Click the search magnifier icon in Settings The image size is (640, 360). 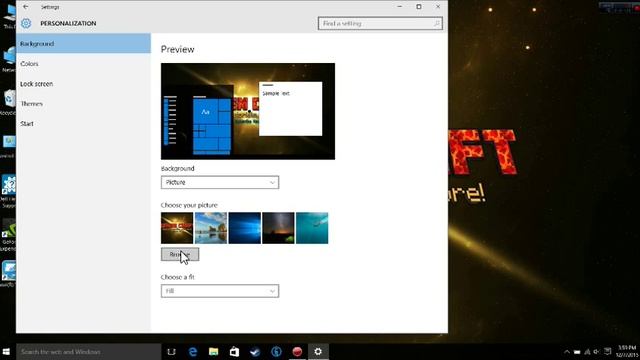pyautogui.click(x=436, y=24)
